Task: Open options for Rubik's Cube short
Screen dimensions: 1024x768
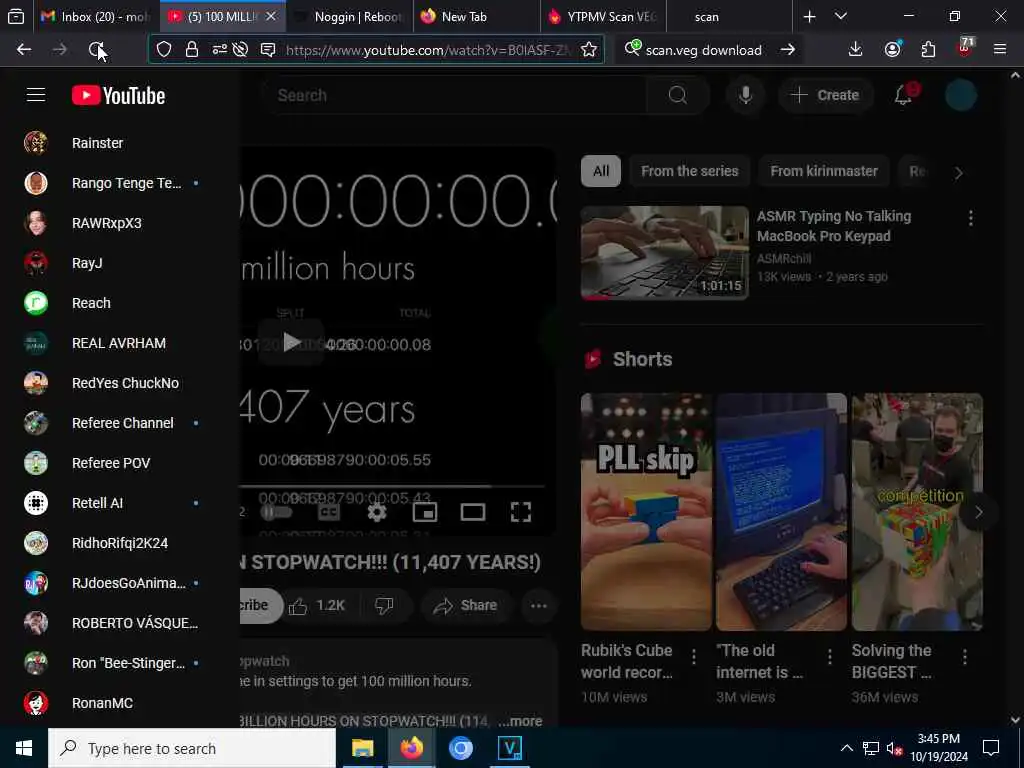Action: (694, 656)
